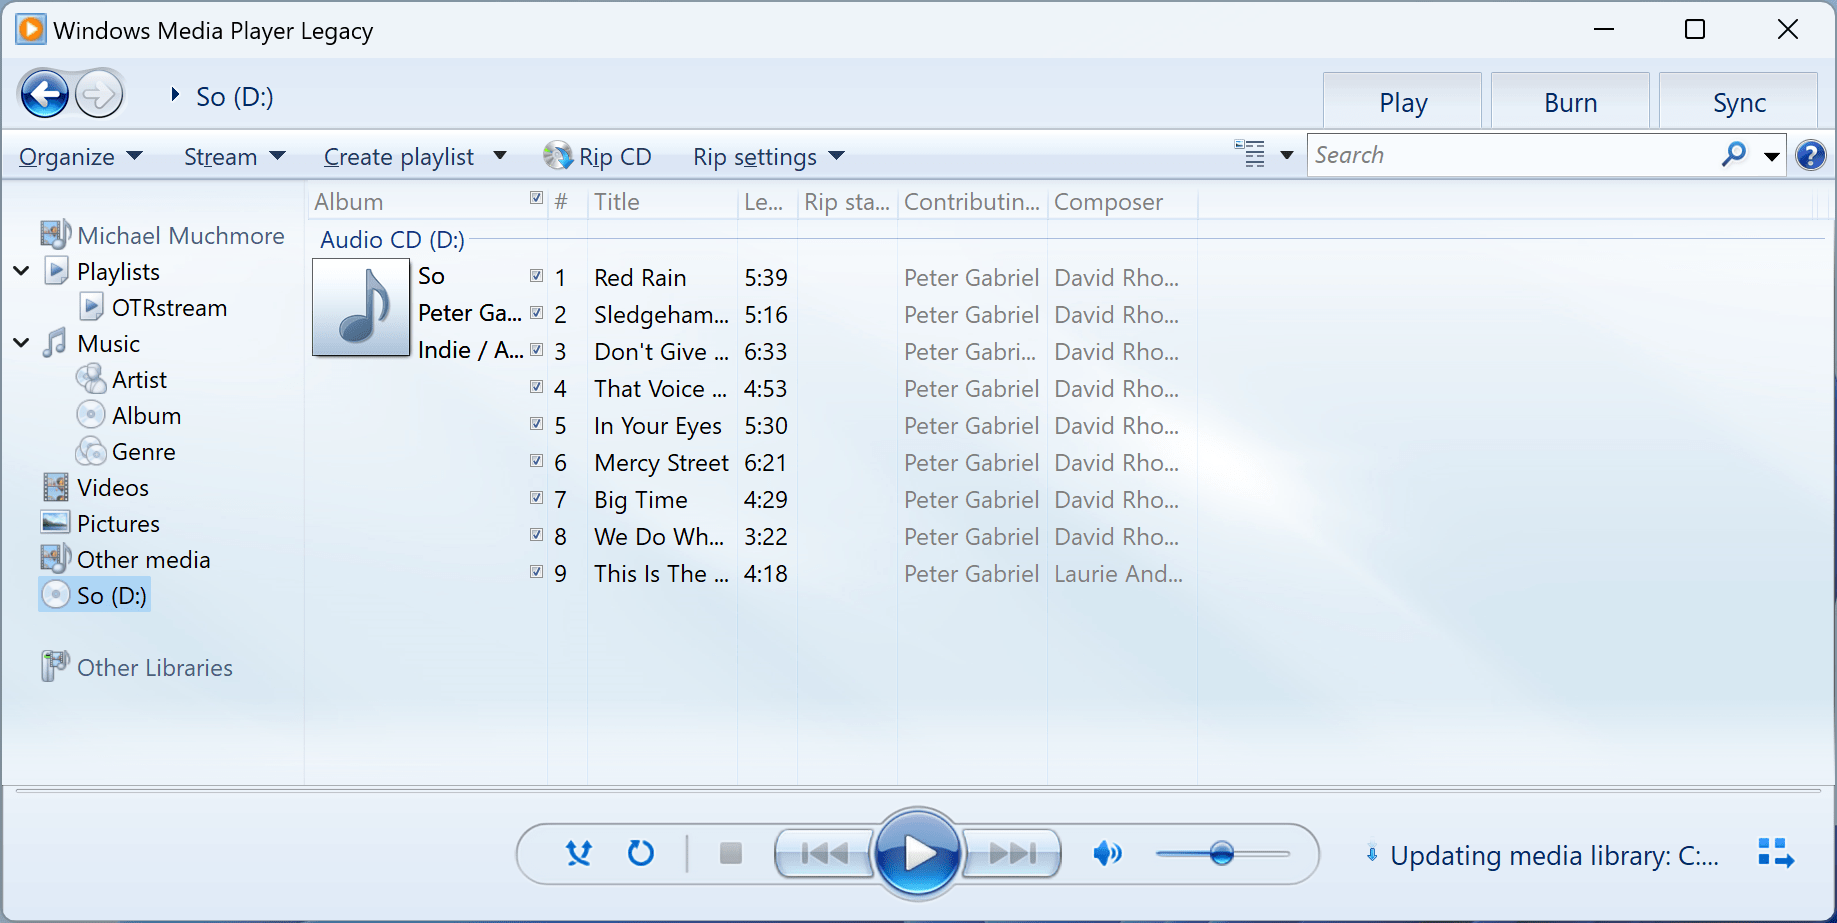Select Videos in the navigation pane

click(x=113, y=487)
